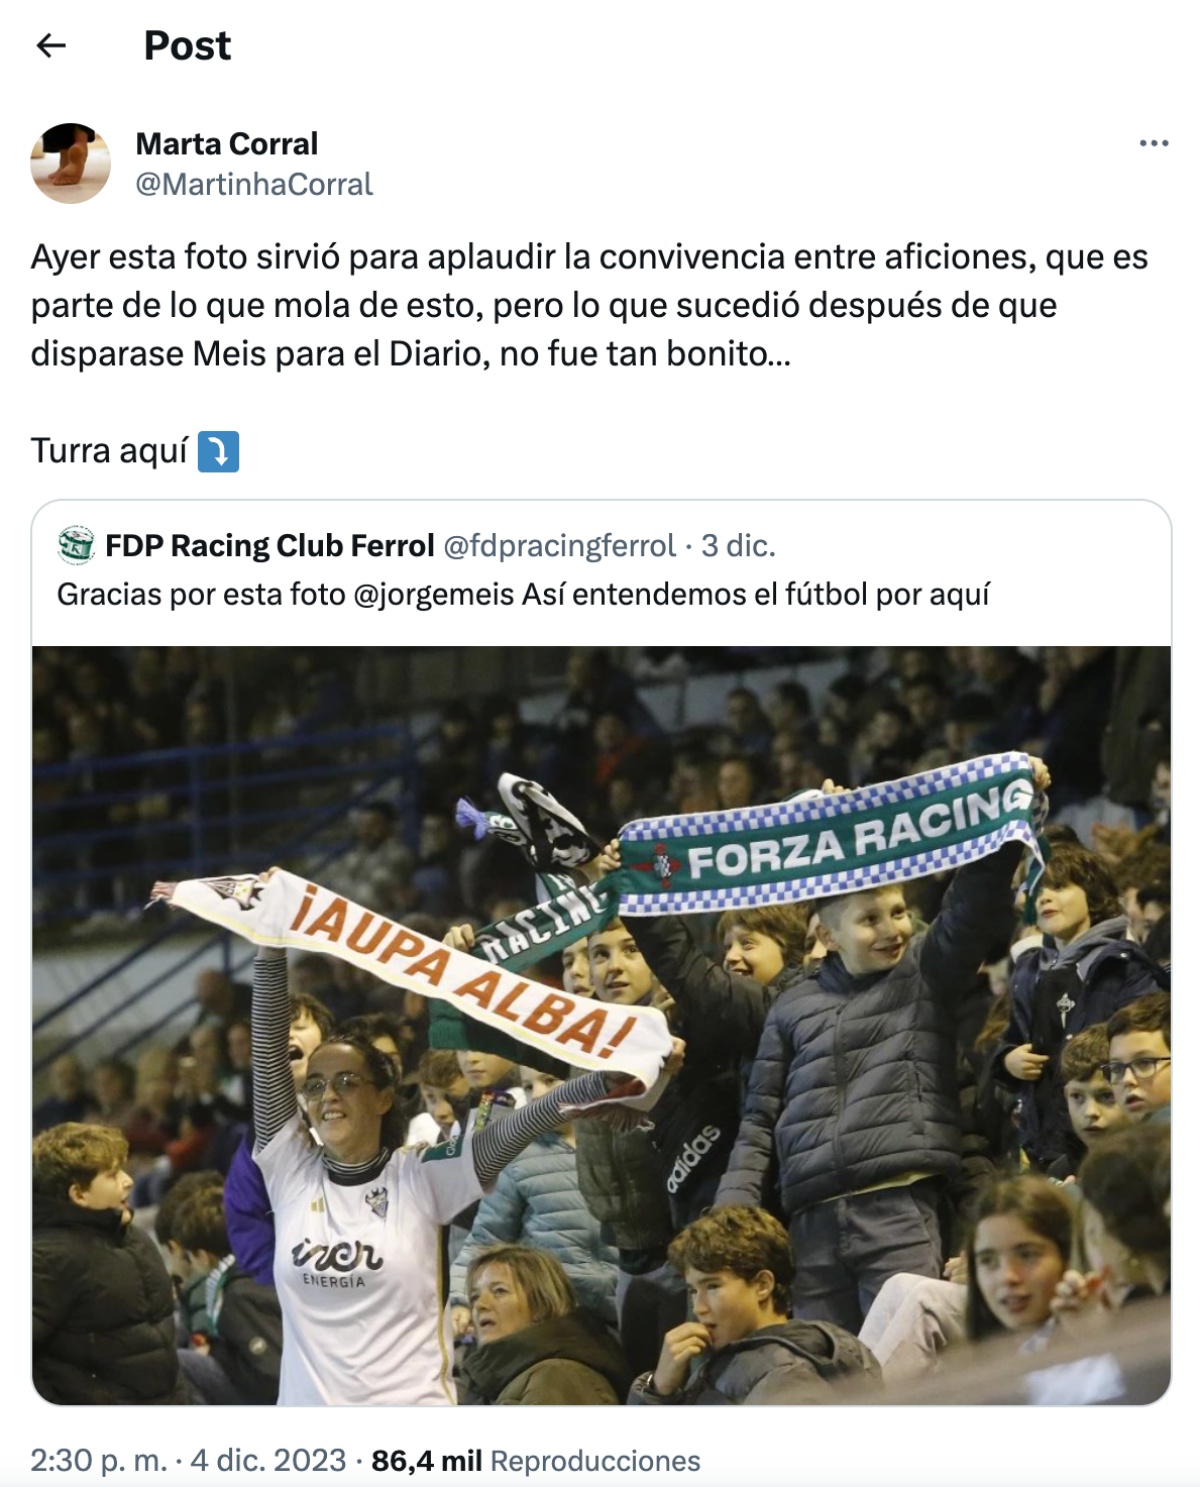Open the quoted post text Gracias por esta foto

coord(523,594)
